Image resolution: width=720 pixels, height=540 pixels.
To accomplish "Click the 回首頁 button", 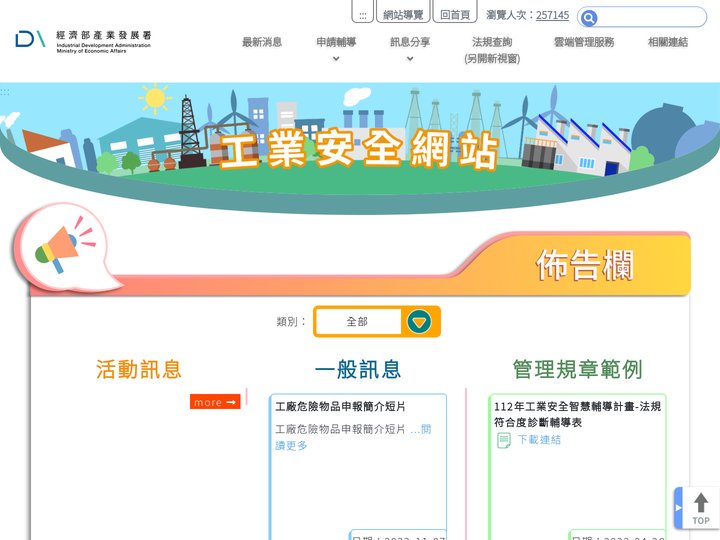I will 455,13.
